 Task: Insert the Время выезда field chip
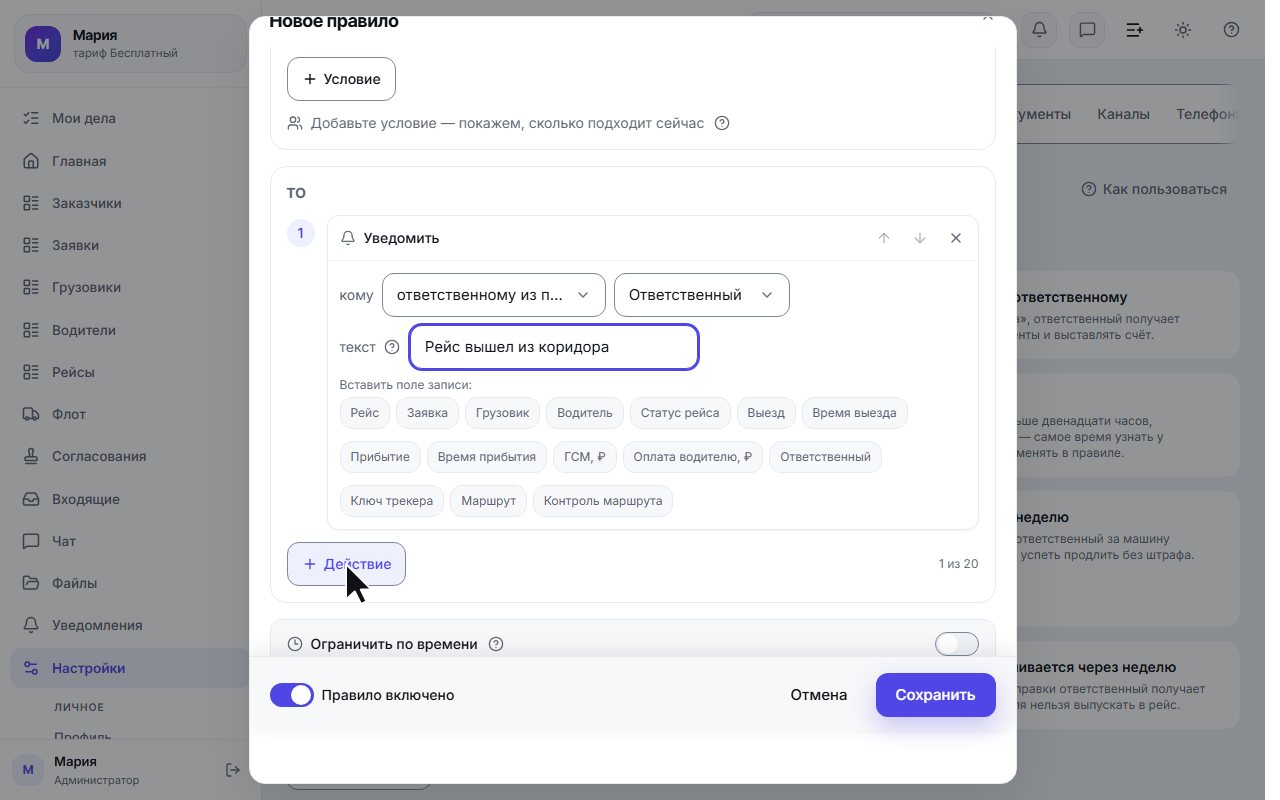[x=855, y=413]
